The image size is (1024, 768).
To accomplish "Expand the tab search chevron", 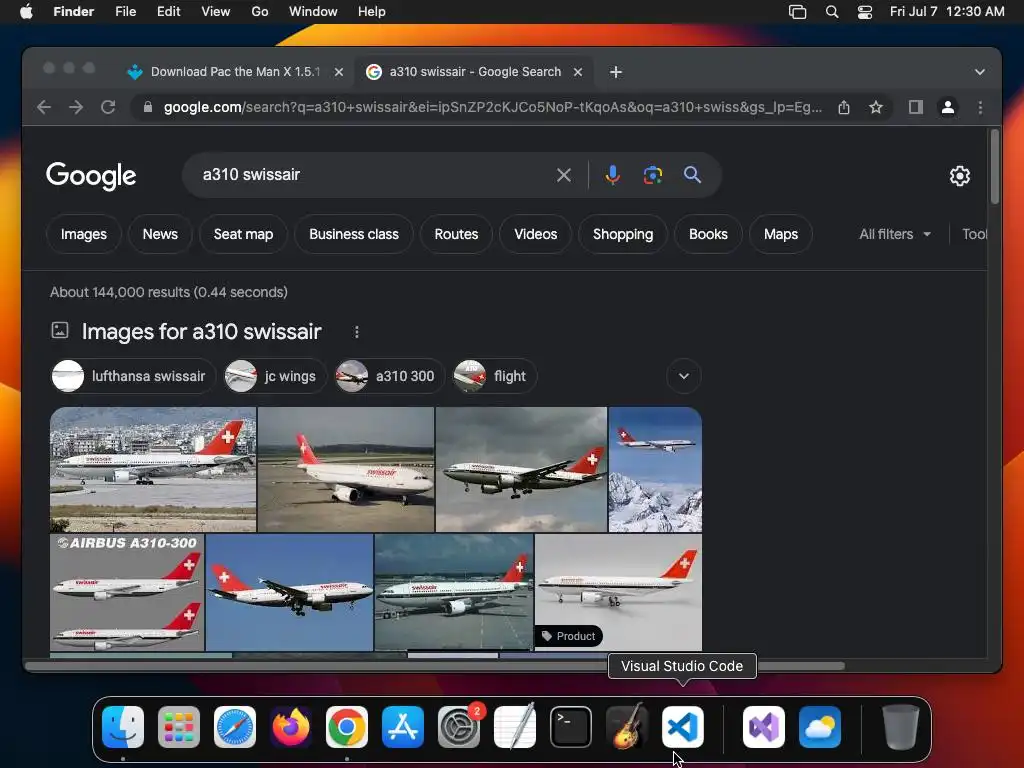I will coord(980,72).
